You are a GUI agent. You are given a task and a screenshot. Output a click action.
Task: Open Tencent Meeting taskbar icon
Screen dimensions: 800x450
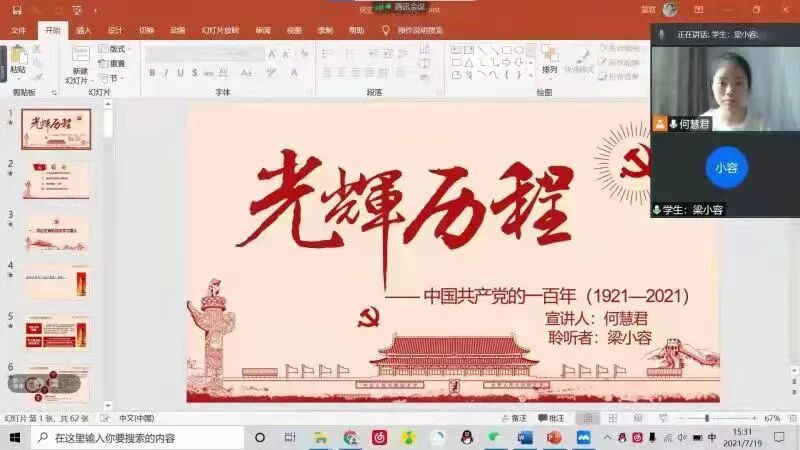coord(584,438)
